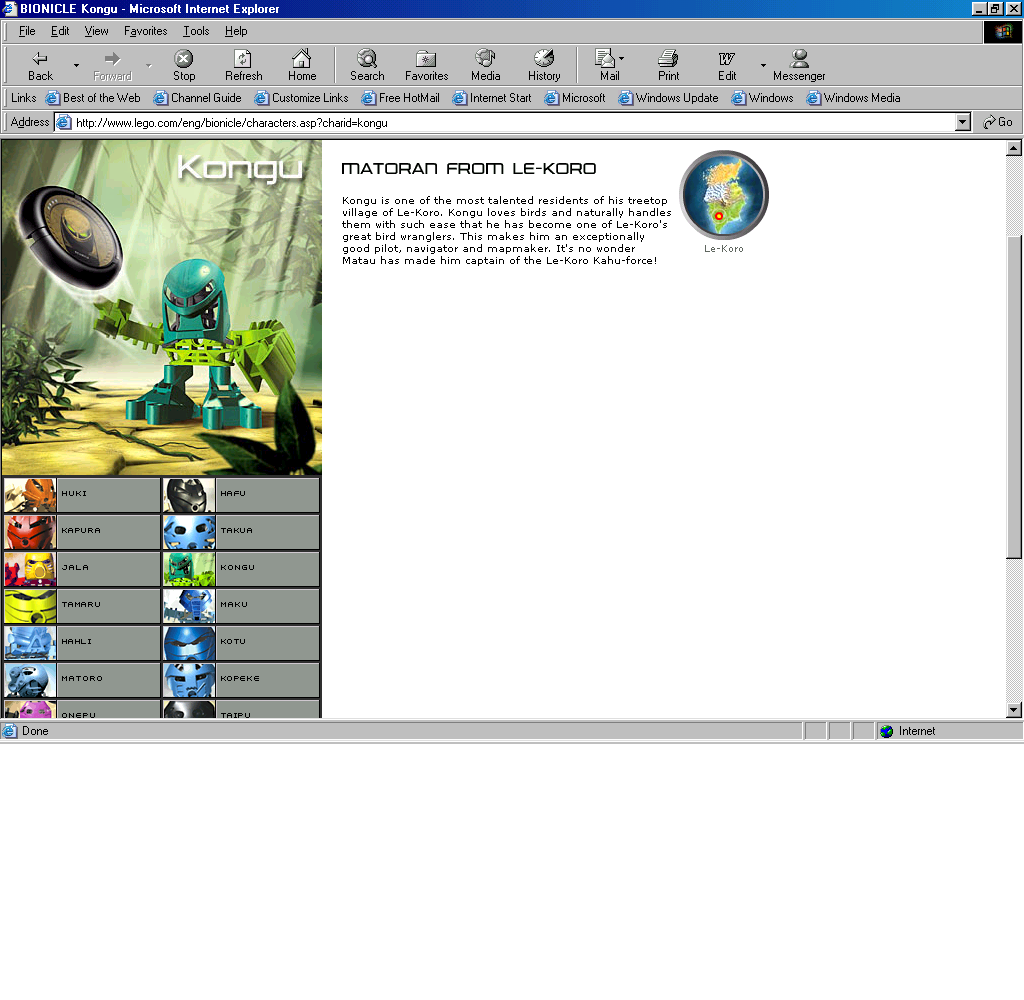Open the View menu
1024x1000 pixels.
(x=96, y=31)
